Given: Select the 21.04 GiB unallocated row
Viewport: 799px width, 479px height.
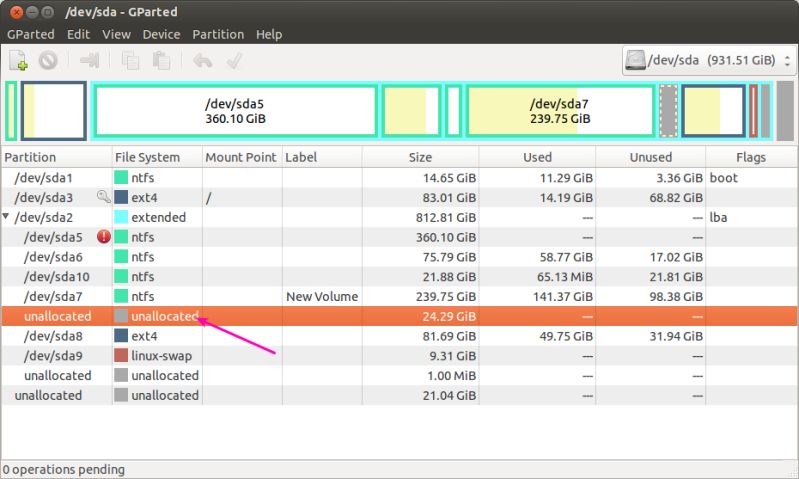Looking at the screenshot, I should (400, 395).
